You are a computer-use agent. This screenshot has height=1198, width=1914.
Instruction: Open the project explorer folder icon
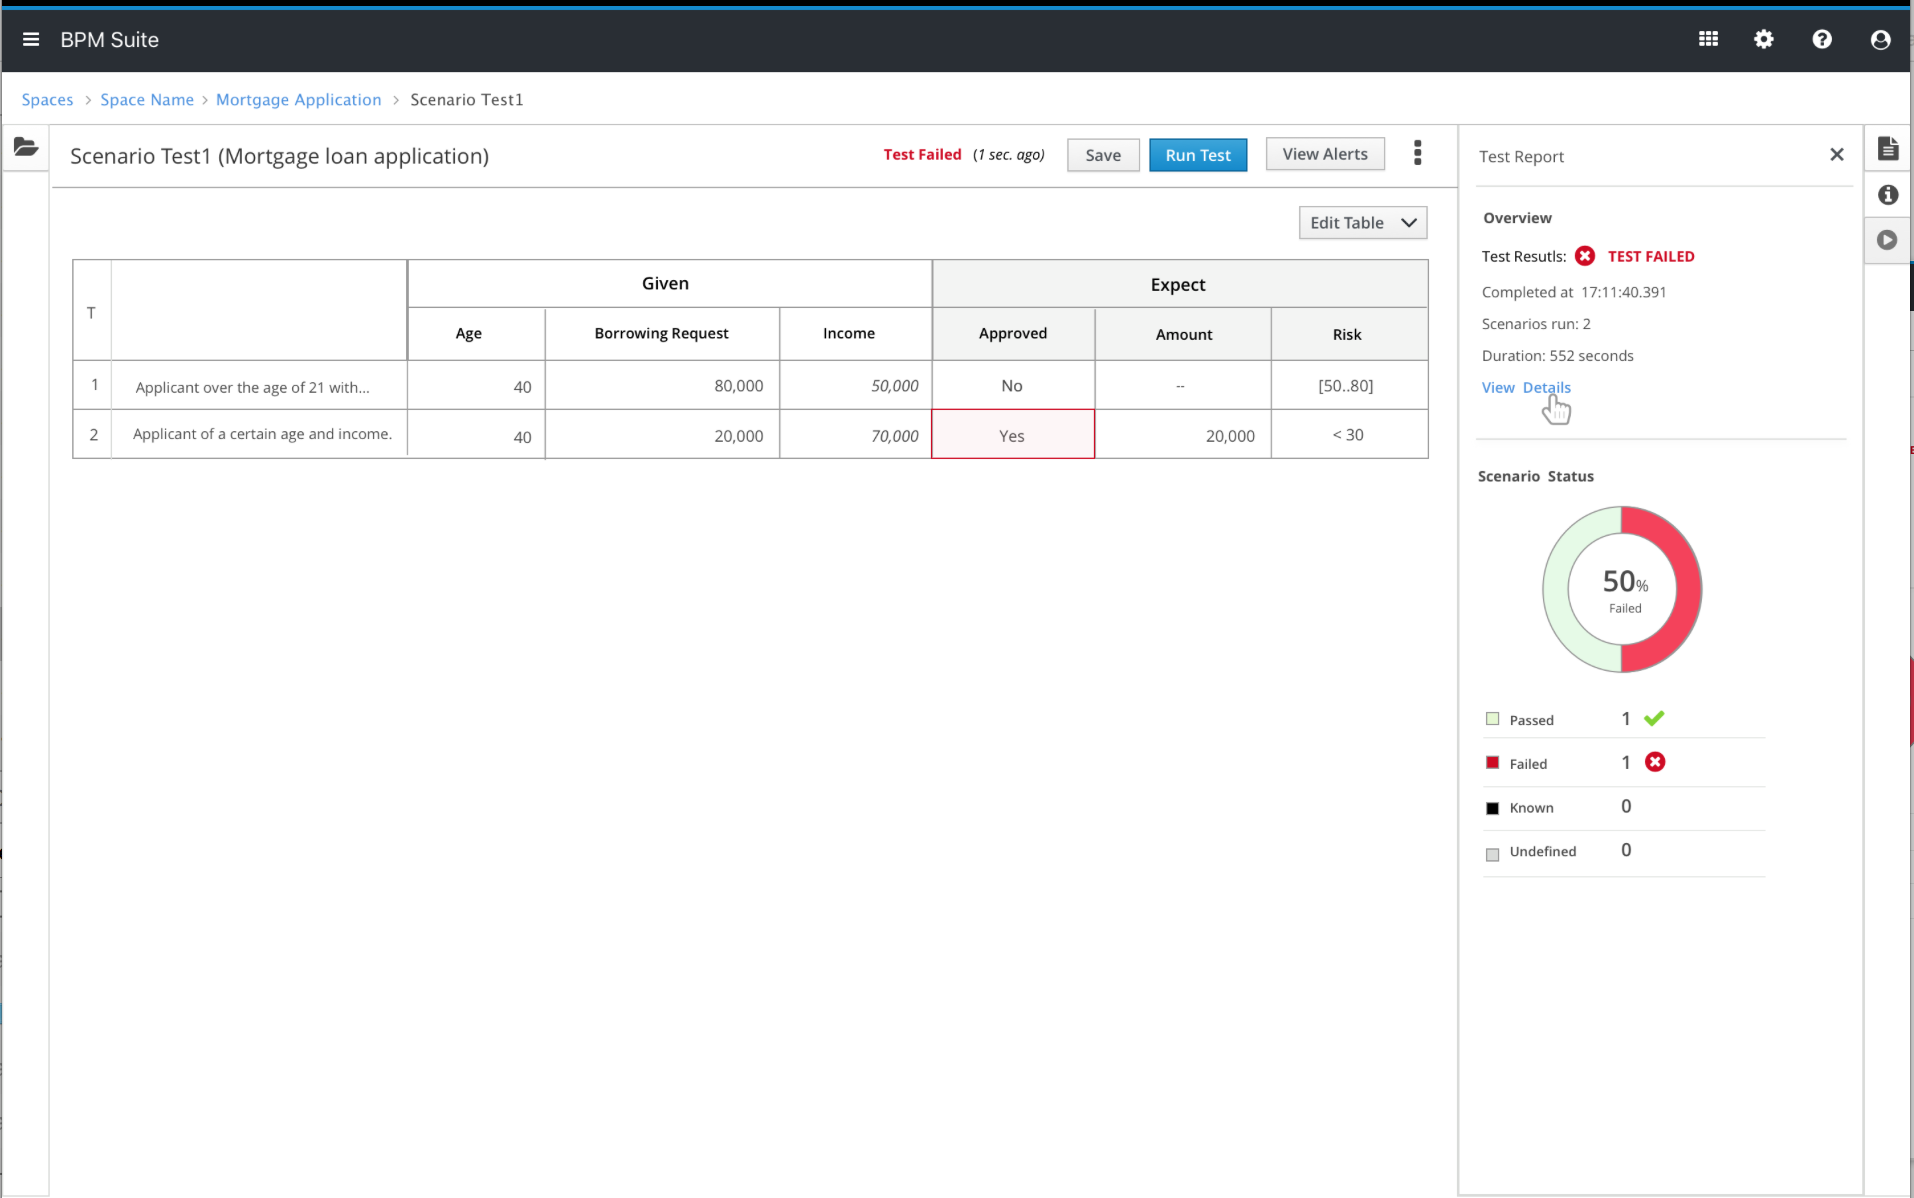click(x=26, y=148)
